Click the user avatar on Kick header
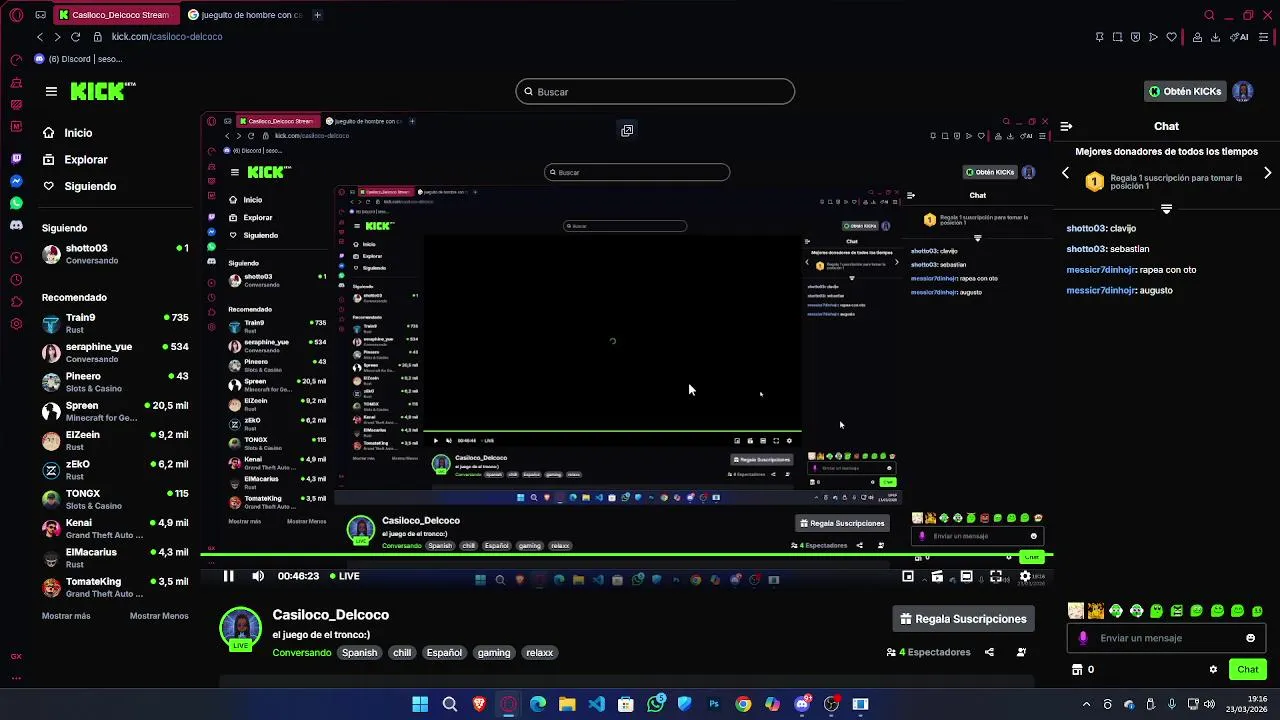 click(x=1243, y=91)
